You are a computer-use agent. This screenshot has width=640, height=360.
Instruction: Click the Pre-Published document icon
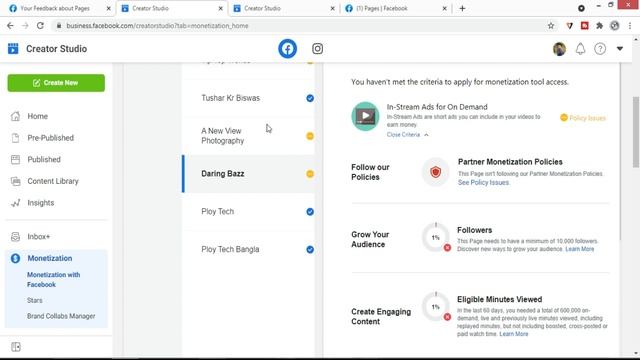[16, 138]
